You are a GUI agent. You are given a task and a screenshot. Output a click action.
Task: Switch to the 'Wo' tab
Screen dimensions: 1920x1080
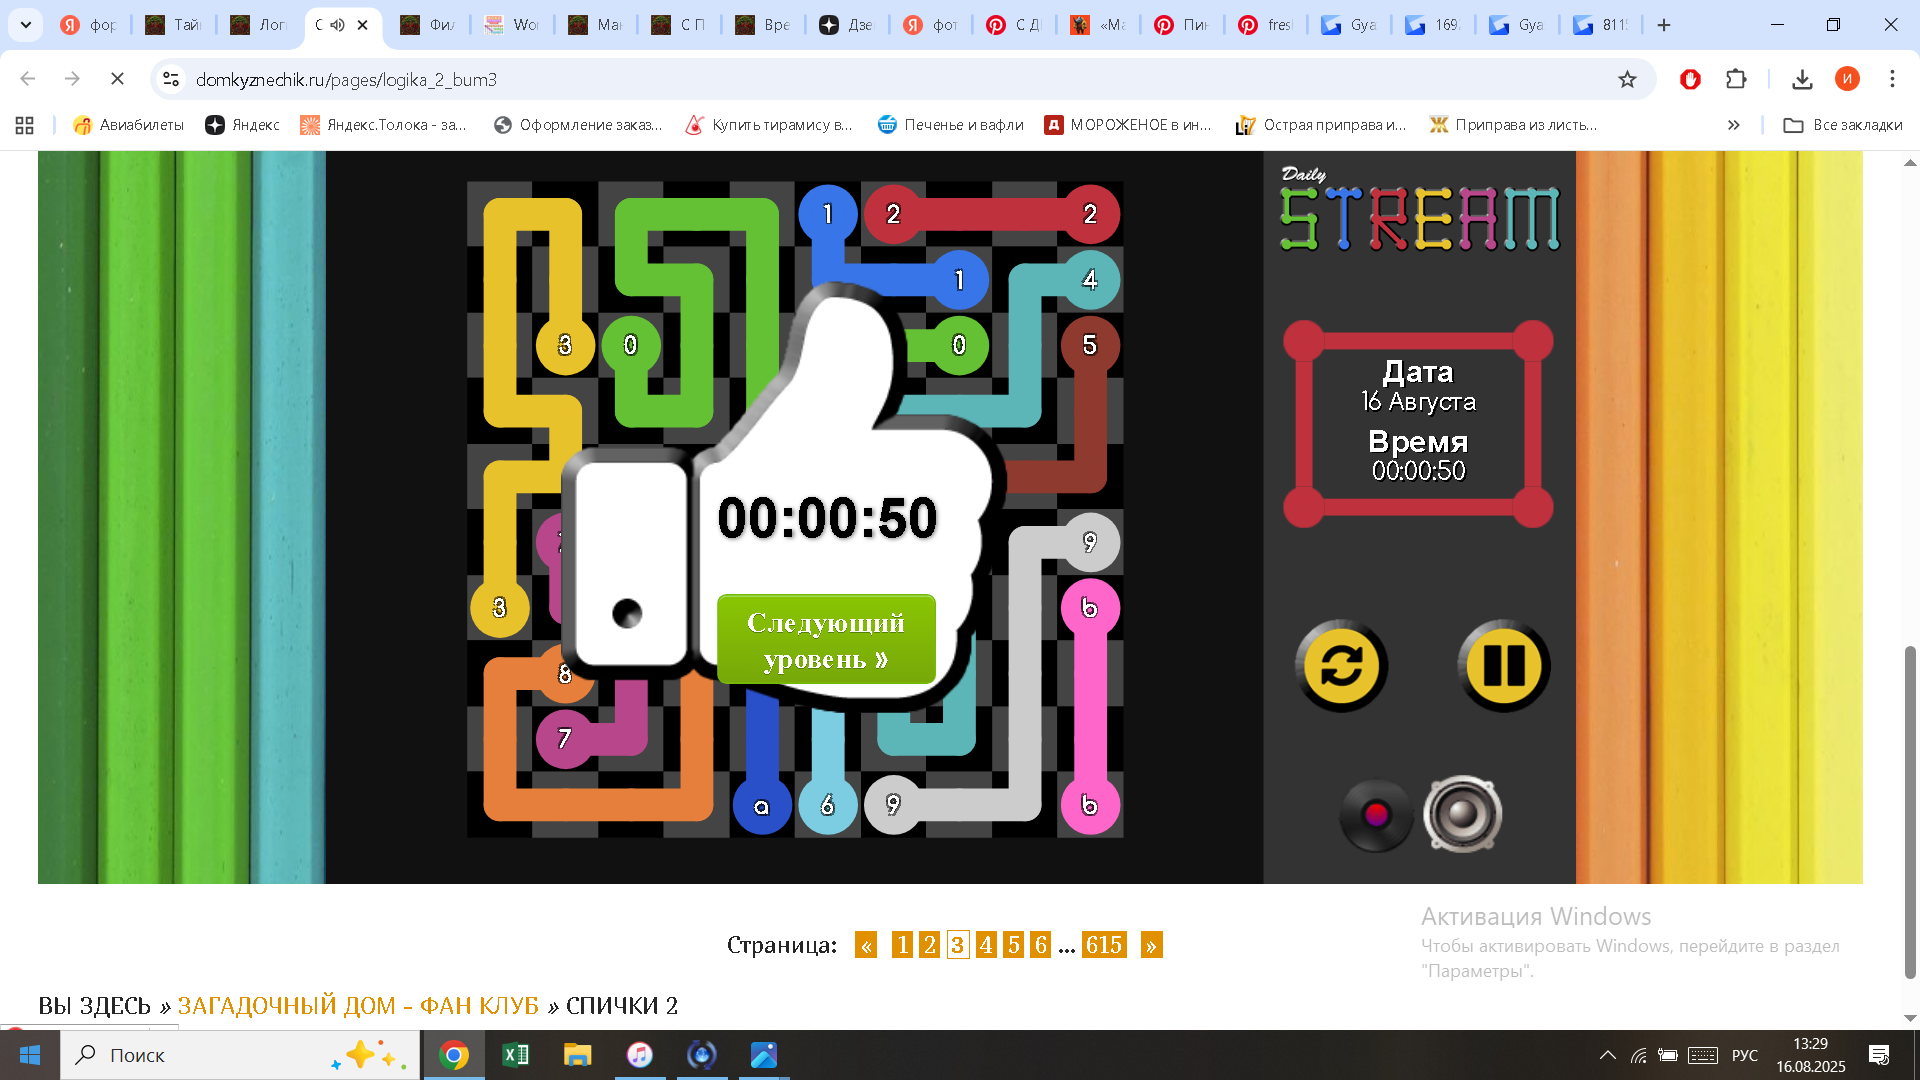tap(511, 25)
